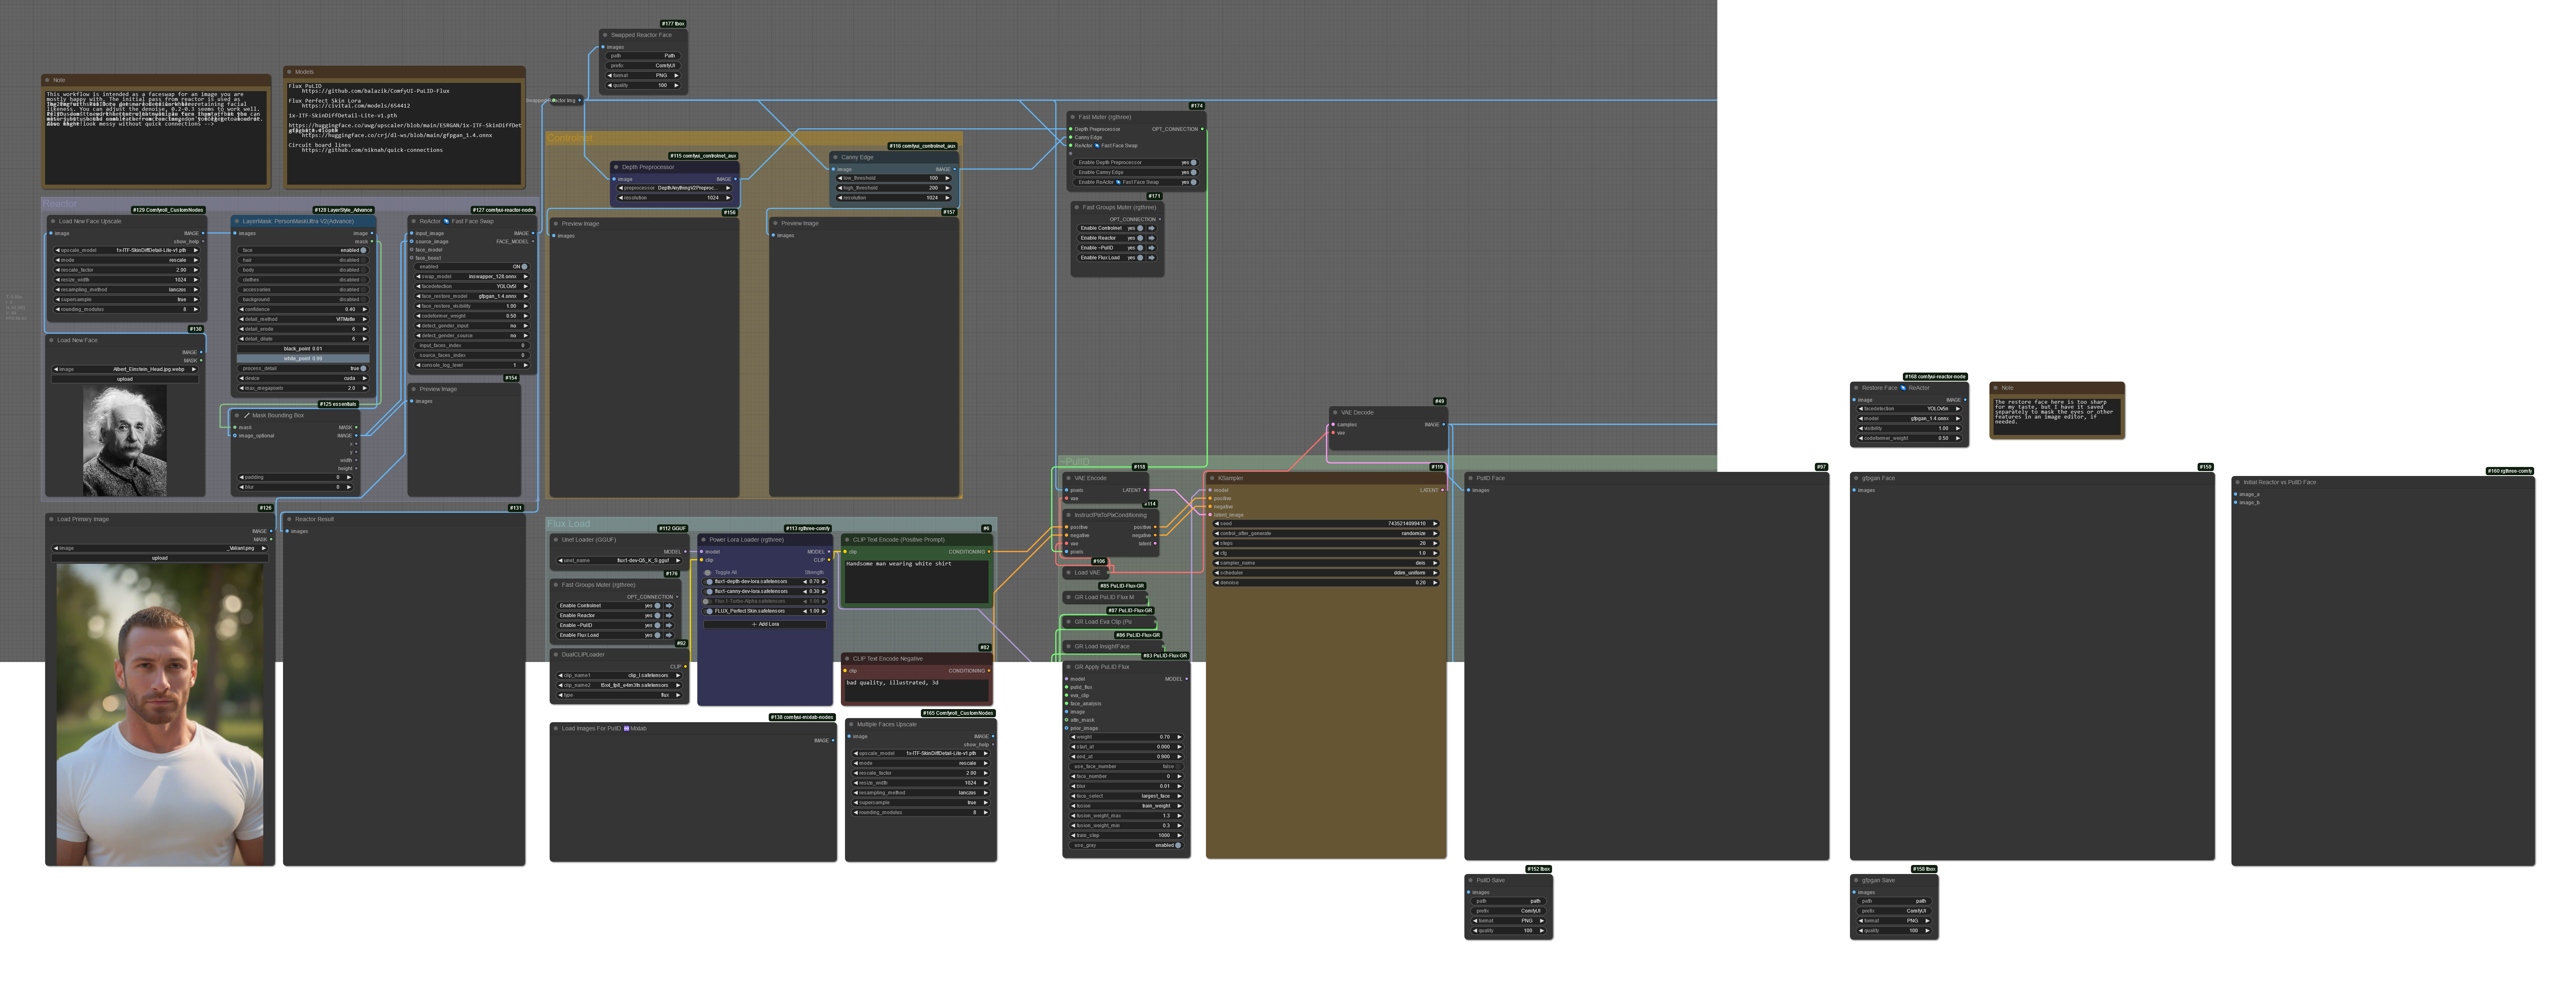Click upload button in Load Primary Image node
2576x993 pixels.
click(x=160, y=558)
